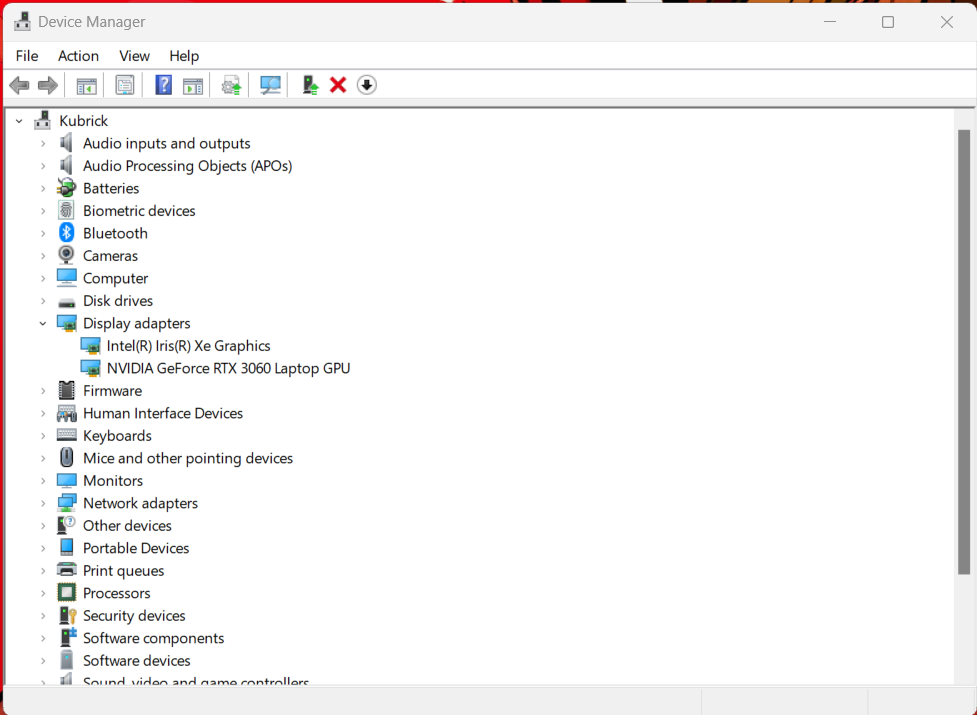
Task: Collapse the Kubrick root node
Action: (19, 121)
